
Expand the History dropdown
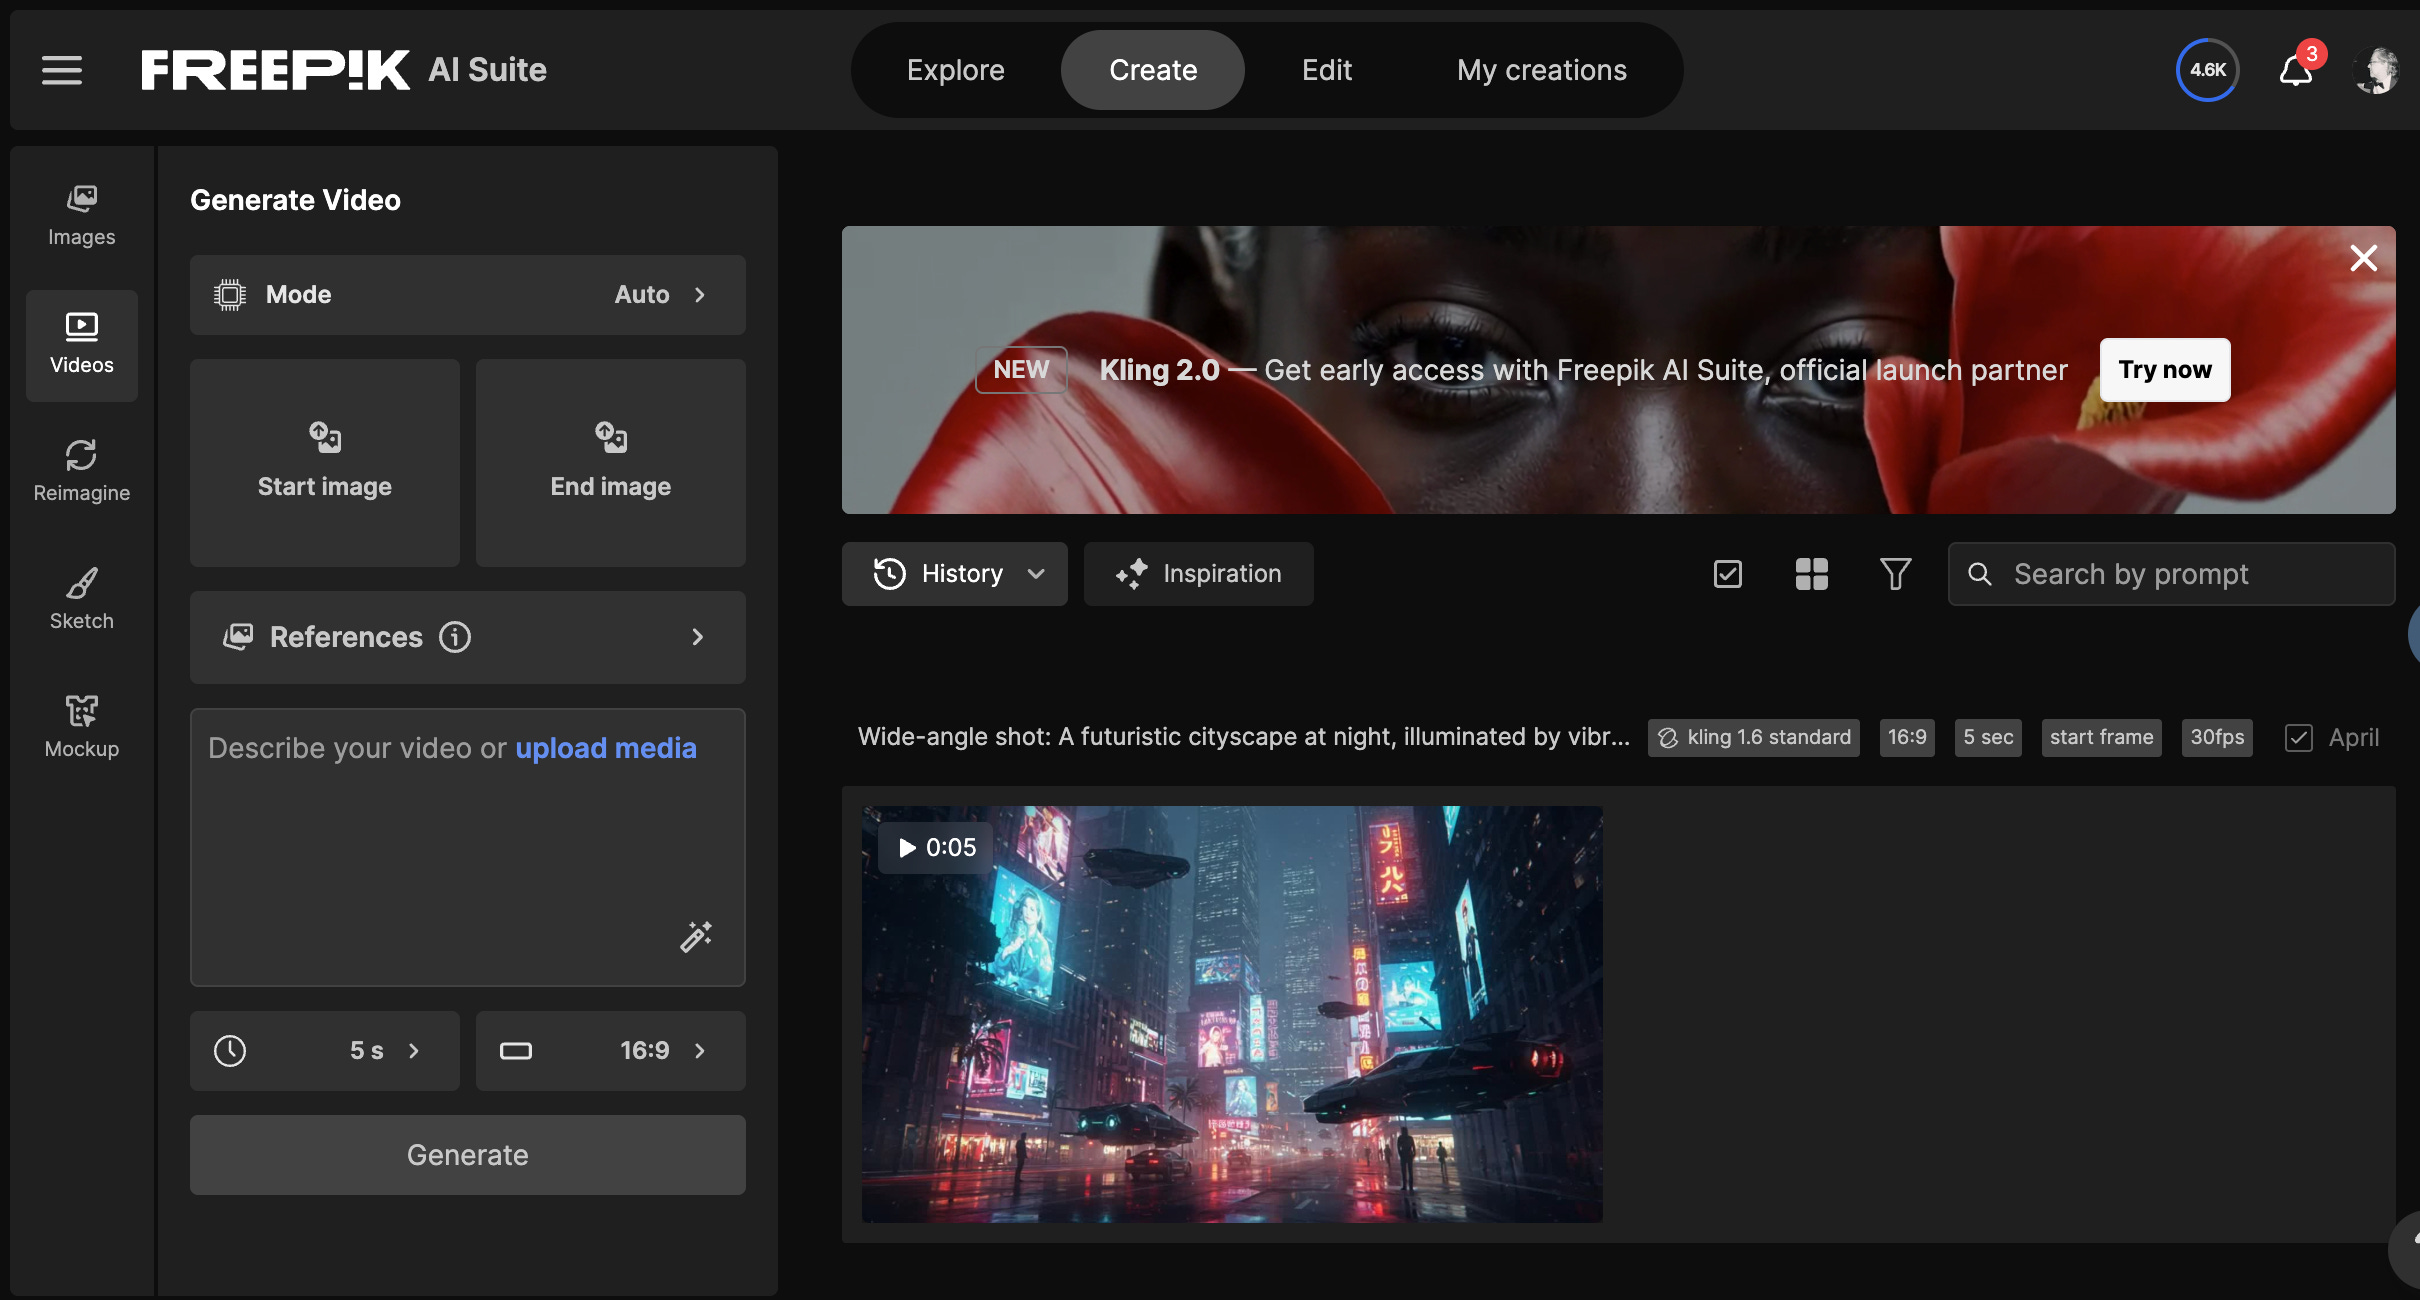coord(954,574)
